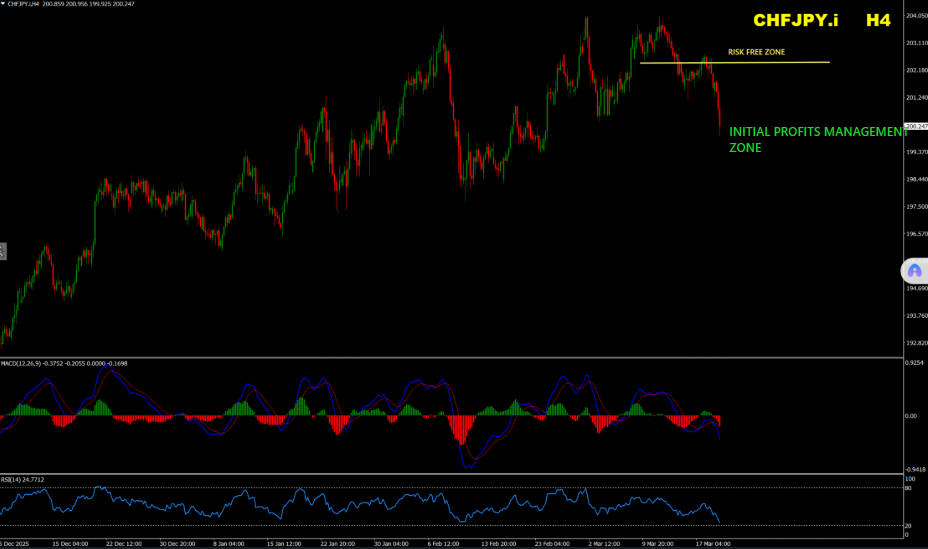The height and width of the screenshot is (549, 928).
Task: Click the yellow CHFJPY.i title label
Action: pos(795,20)
